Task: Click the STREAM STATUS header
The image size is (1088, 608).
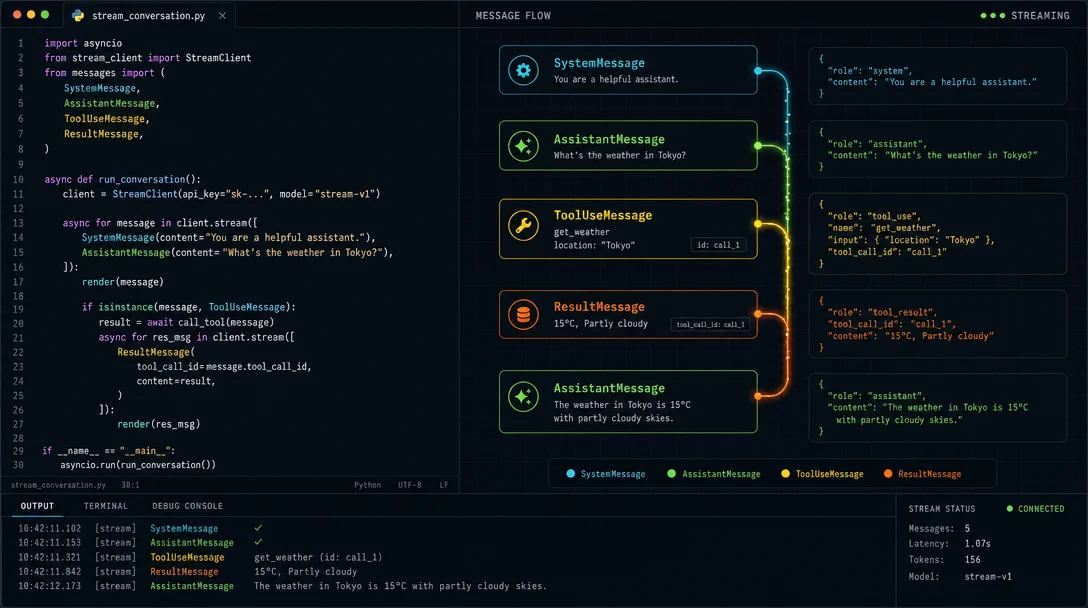Action: tap(942, 509)
